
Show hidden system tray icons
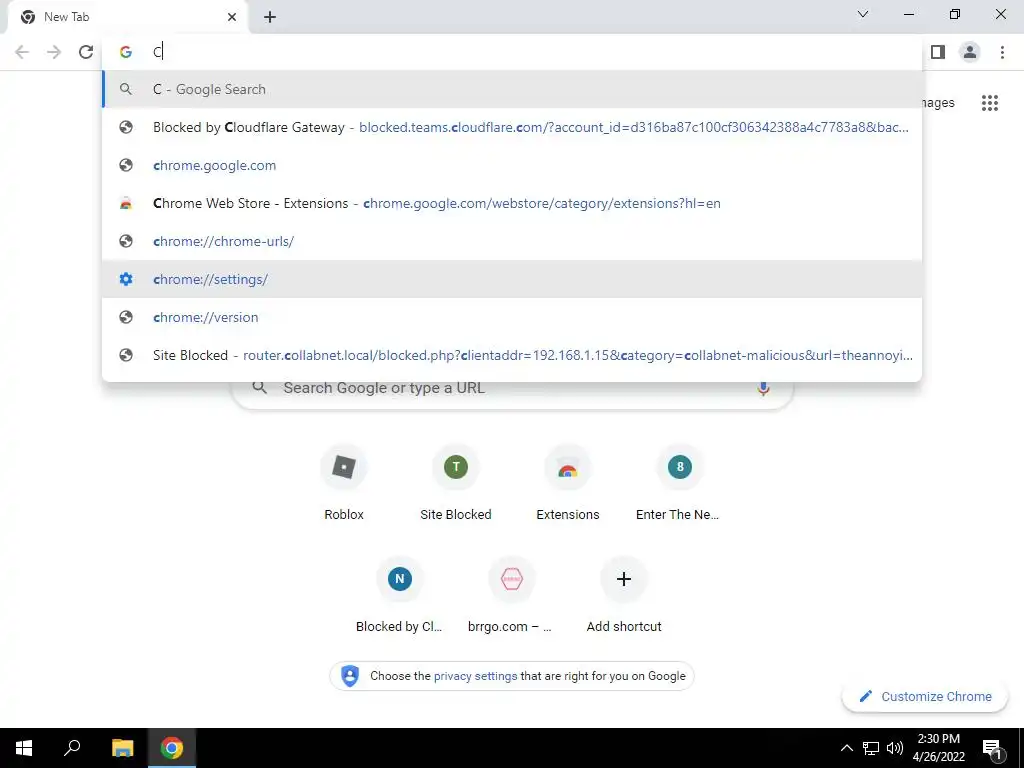[x=846, y=748]
